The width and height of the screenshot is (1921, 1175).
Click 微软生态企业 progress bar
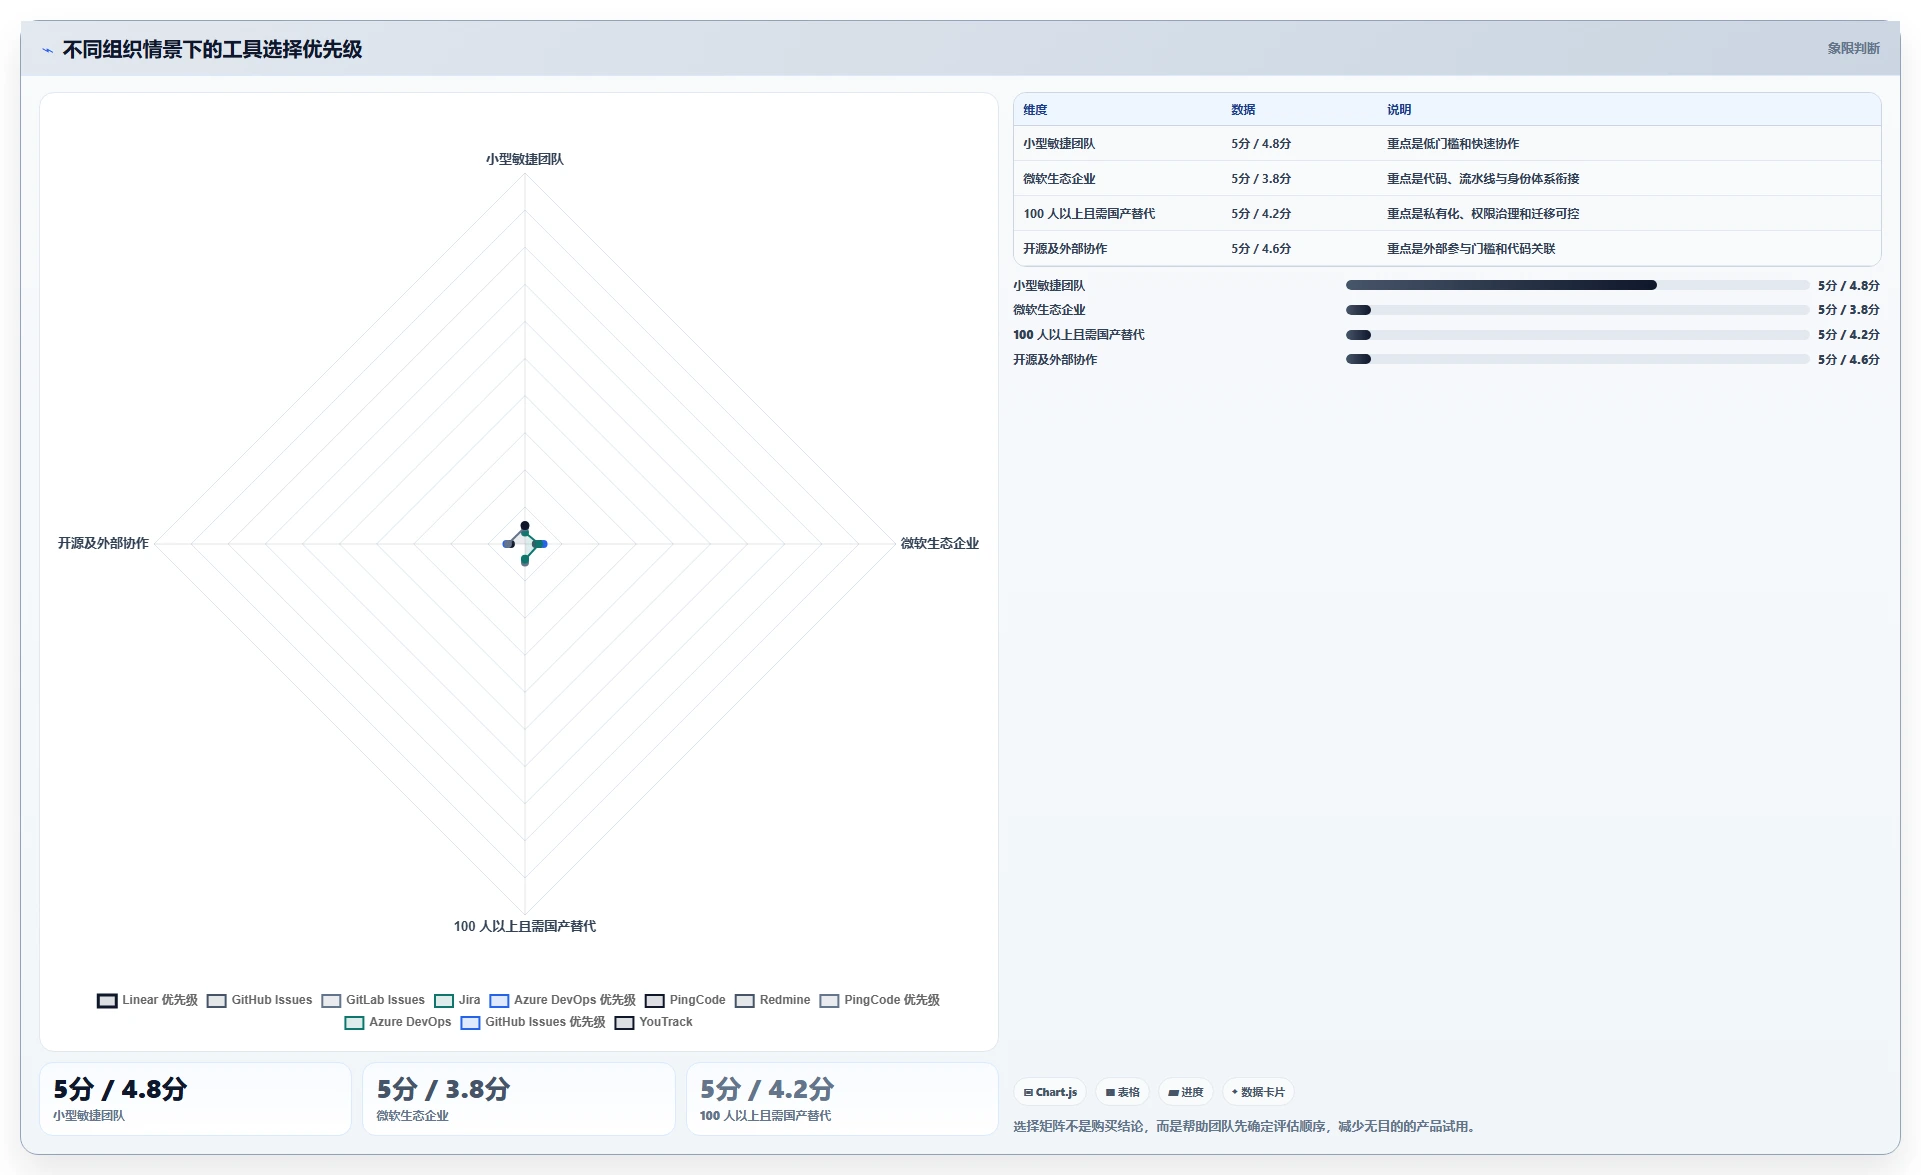pos(1577,310)
